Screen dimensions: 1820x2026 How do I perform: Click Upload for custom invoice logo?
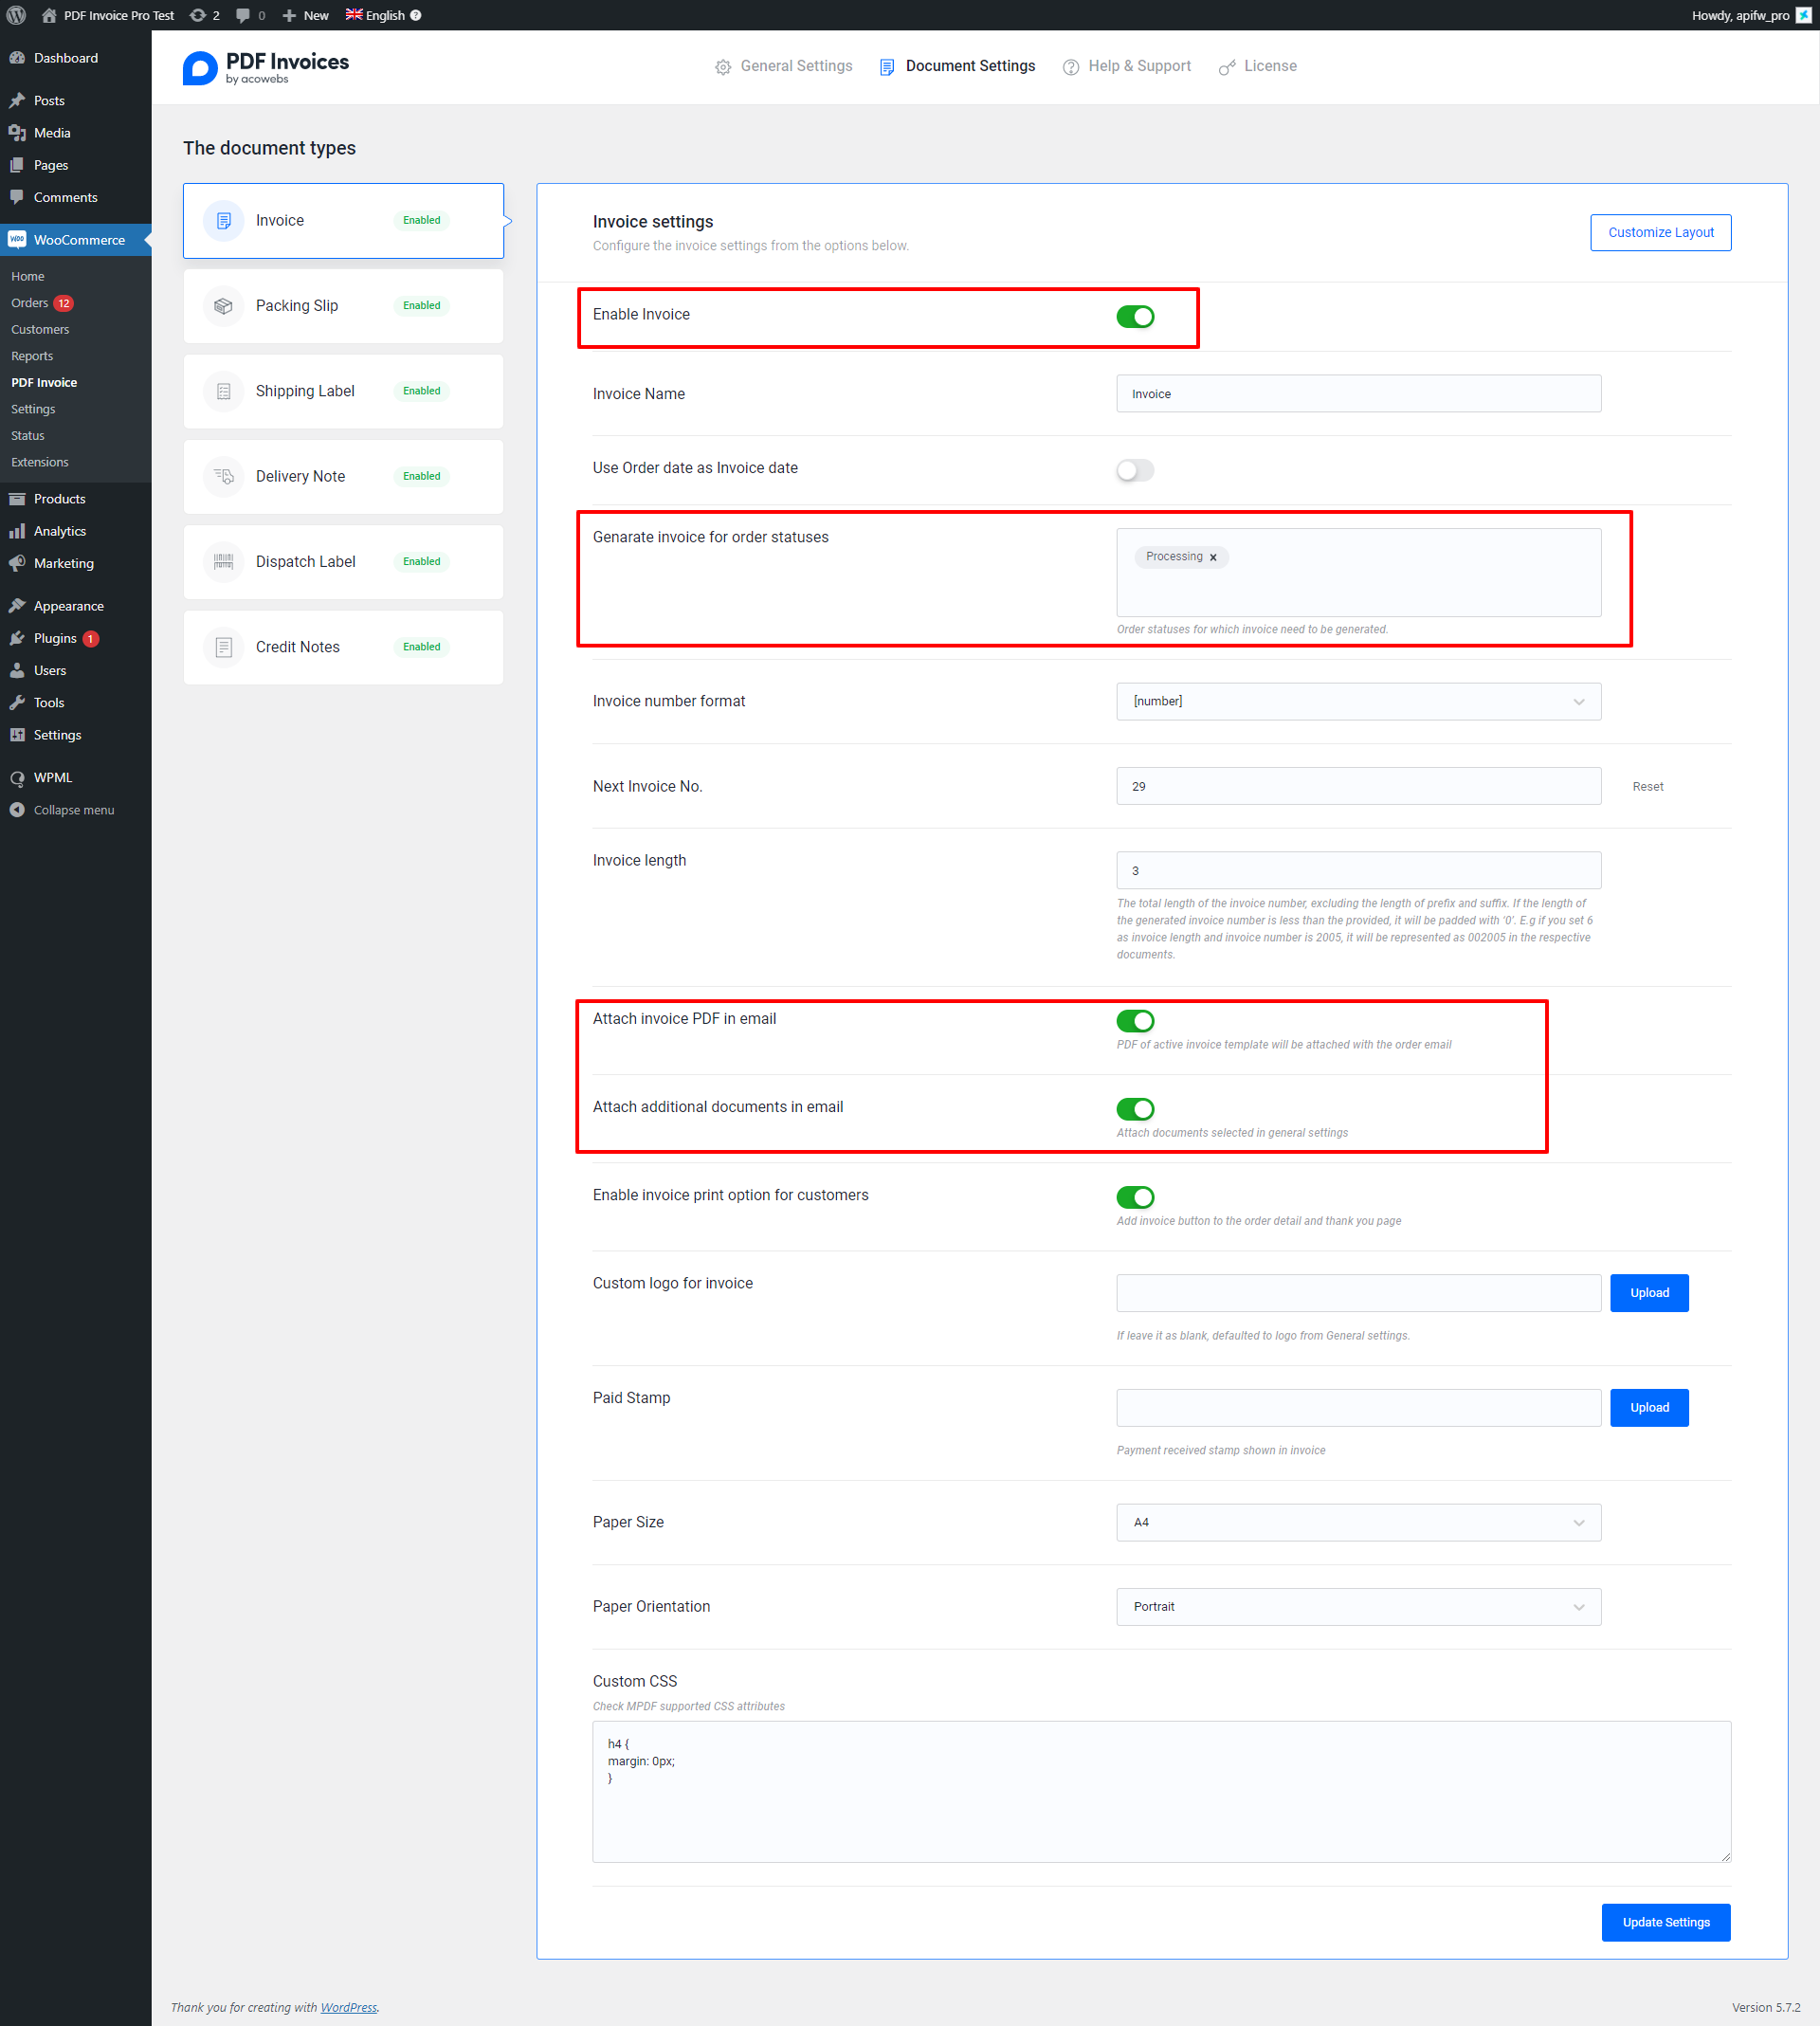(1649, 1293)
